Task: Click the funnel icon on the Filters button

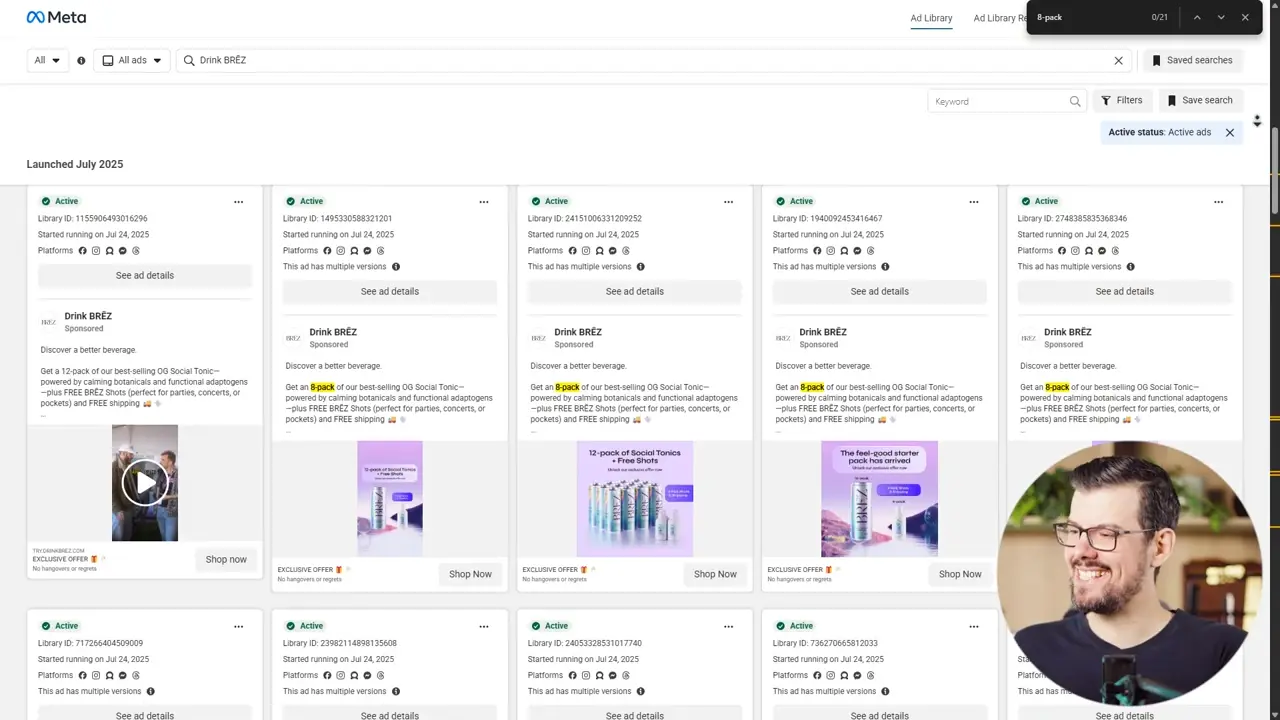Action: click(1107, 100)
